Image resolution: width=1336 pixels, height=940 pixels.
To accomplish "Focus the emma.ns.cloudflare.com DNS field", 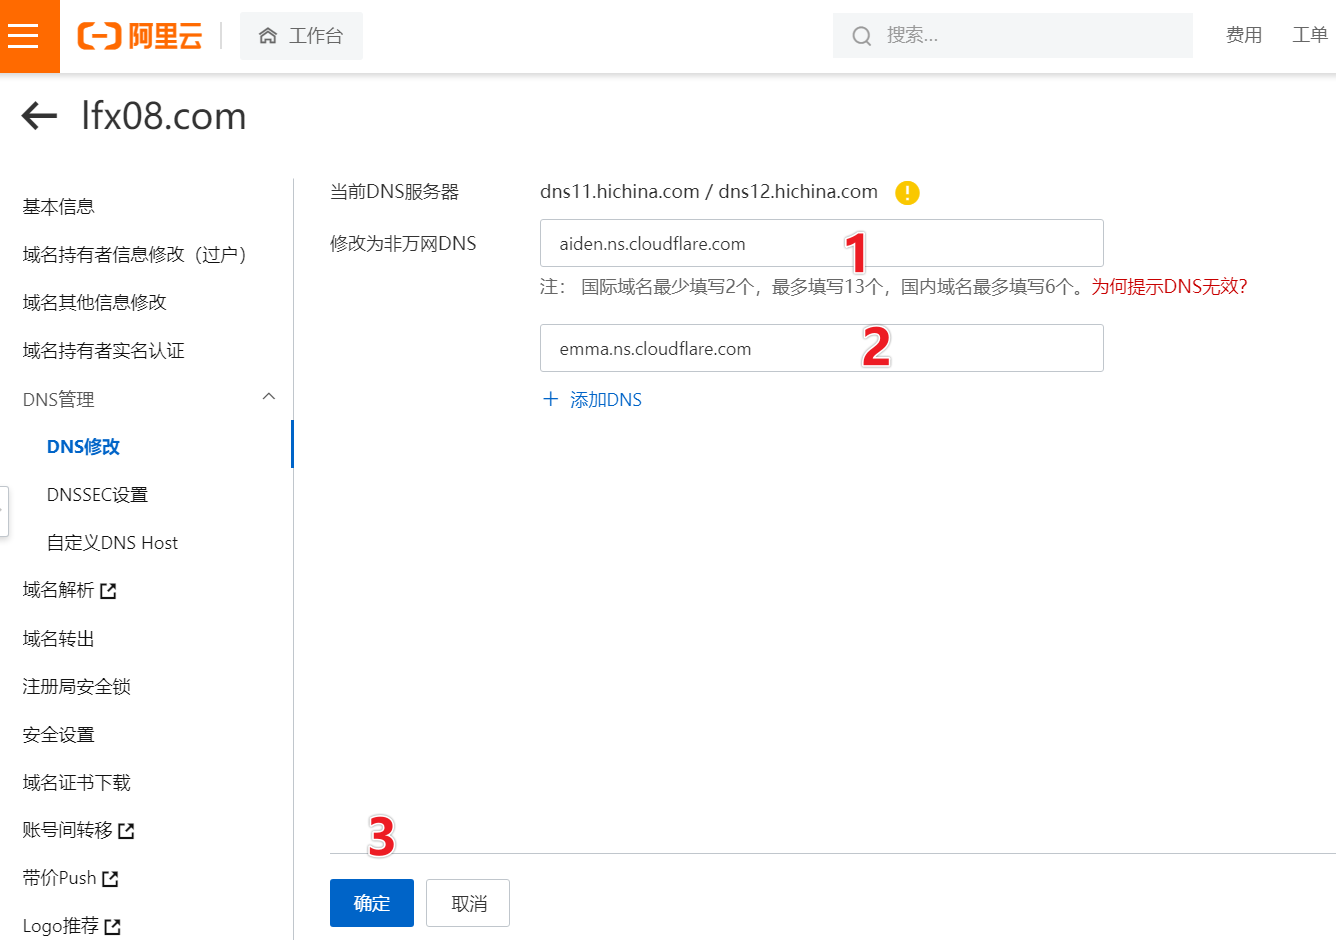I will pos(822,348).
